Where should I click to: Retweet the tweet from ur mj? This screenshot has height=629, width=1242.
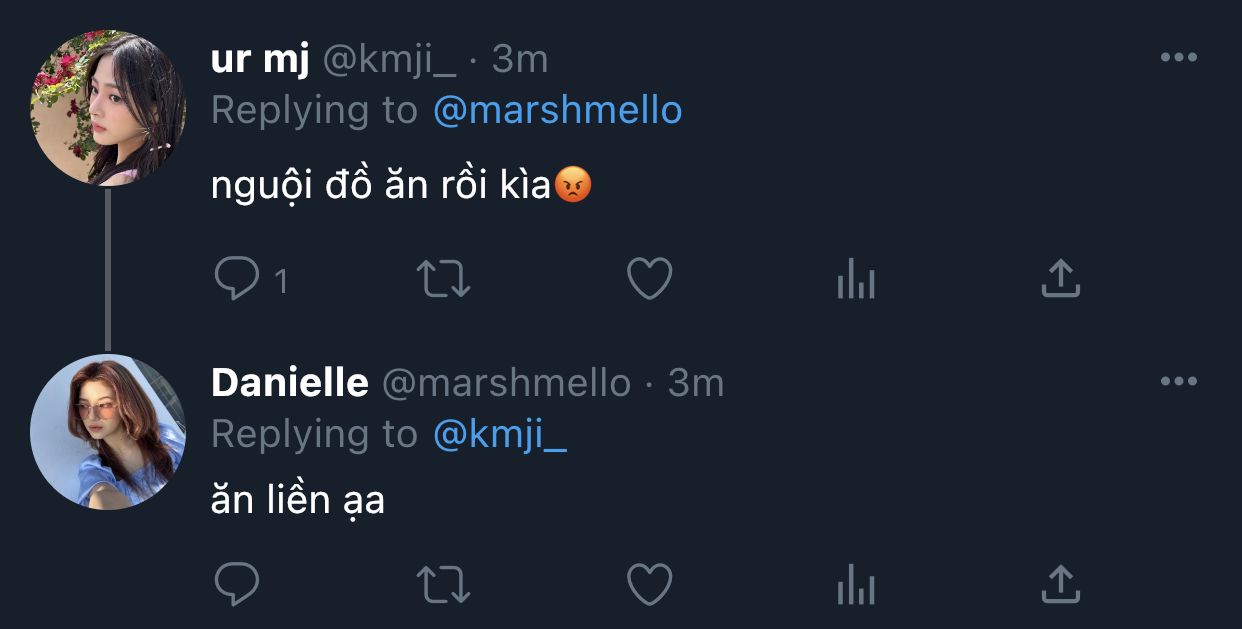click(443, 280)
